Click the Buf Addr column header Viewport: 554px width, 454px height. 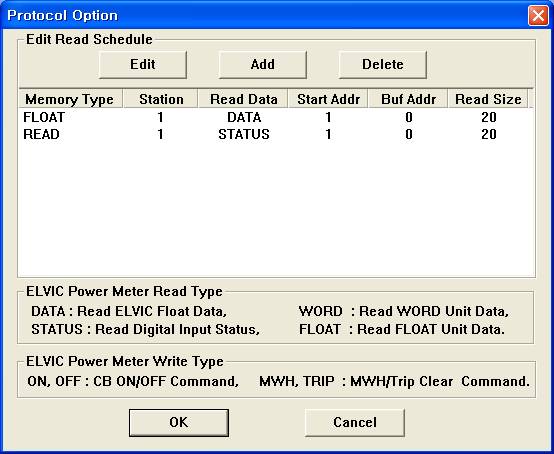(408, 99)
